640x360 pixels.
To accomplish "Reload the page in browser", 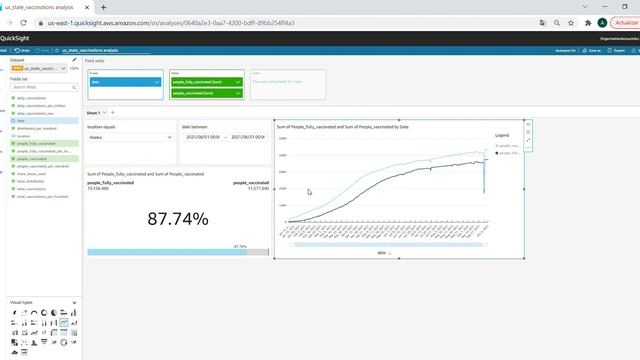I will click(23, 23).
